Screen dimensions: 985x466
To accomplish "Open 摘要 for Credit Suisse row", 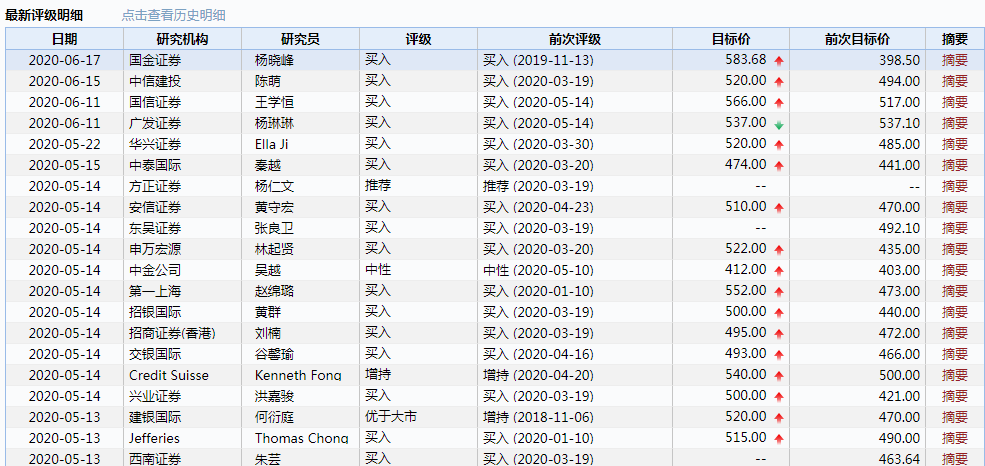I will pyautogui.click(x=955, y=376).
